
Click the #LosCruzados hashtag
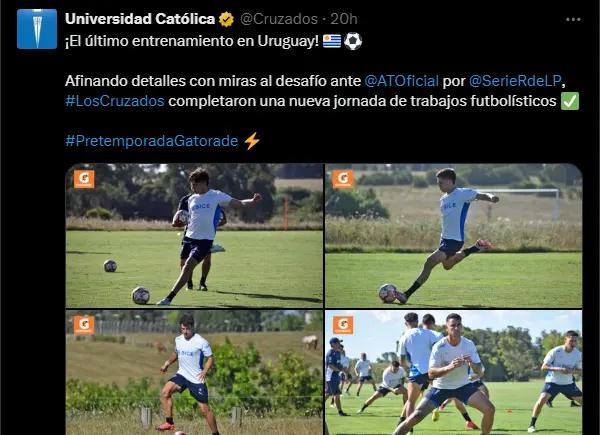(115, 101)
